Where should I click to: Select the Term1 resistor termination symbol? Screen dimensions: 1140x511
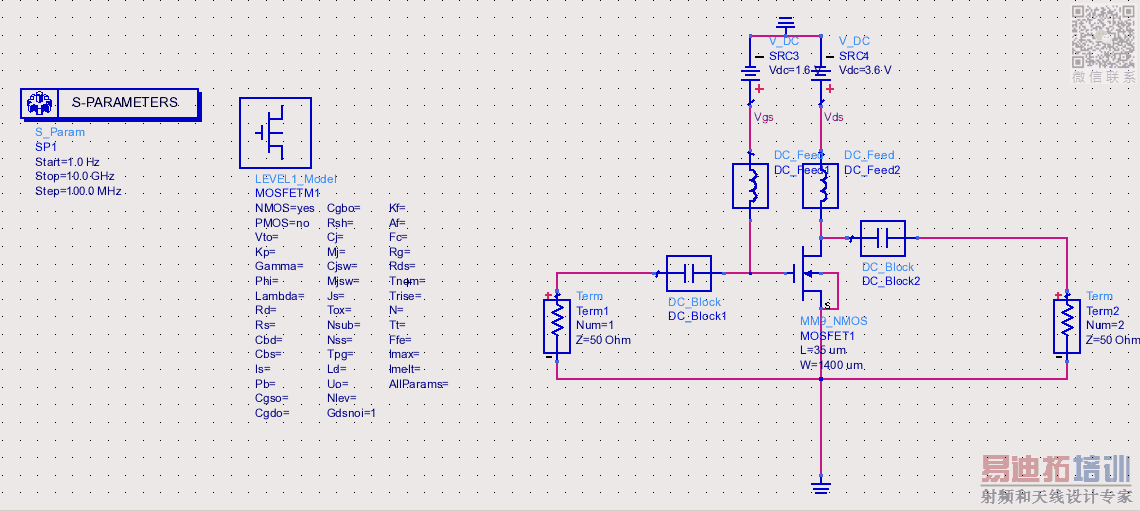point(557,327)
